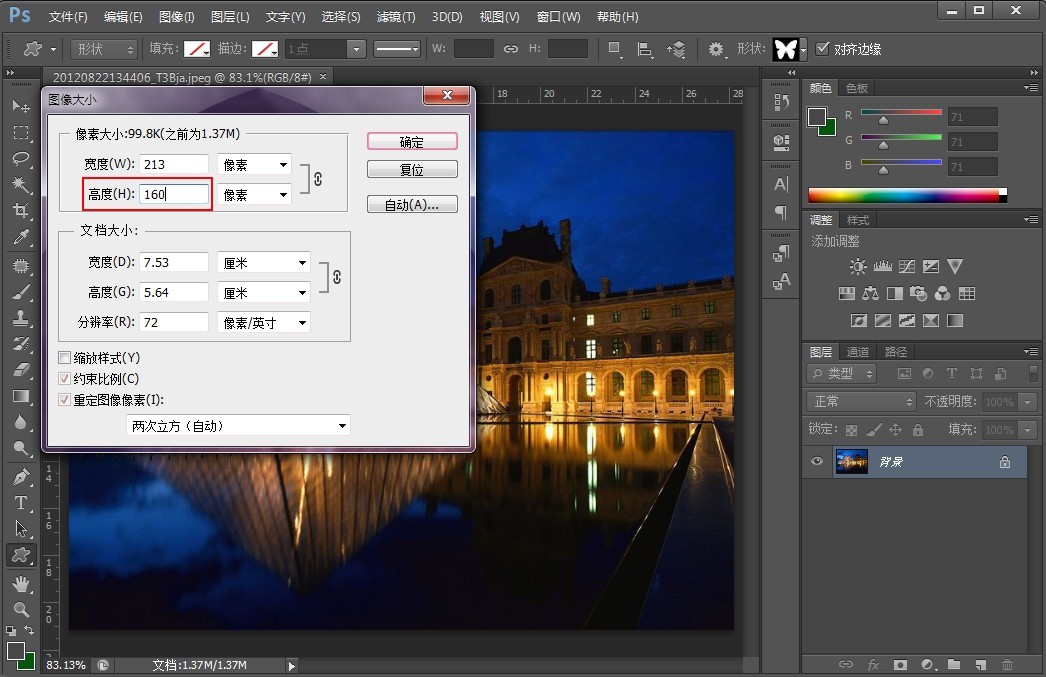Open the 分辨率 unit 像素/英寸 dropdown

[x=264, y=323]
